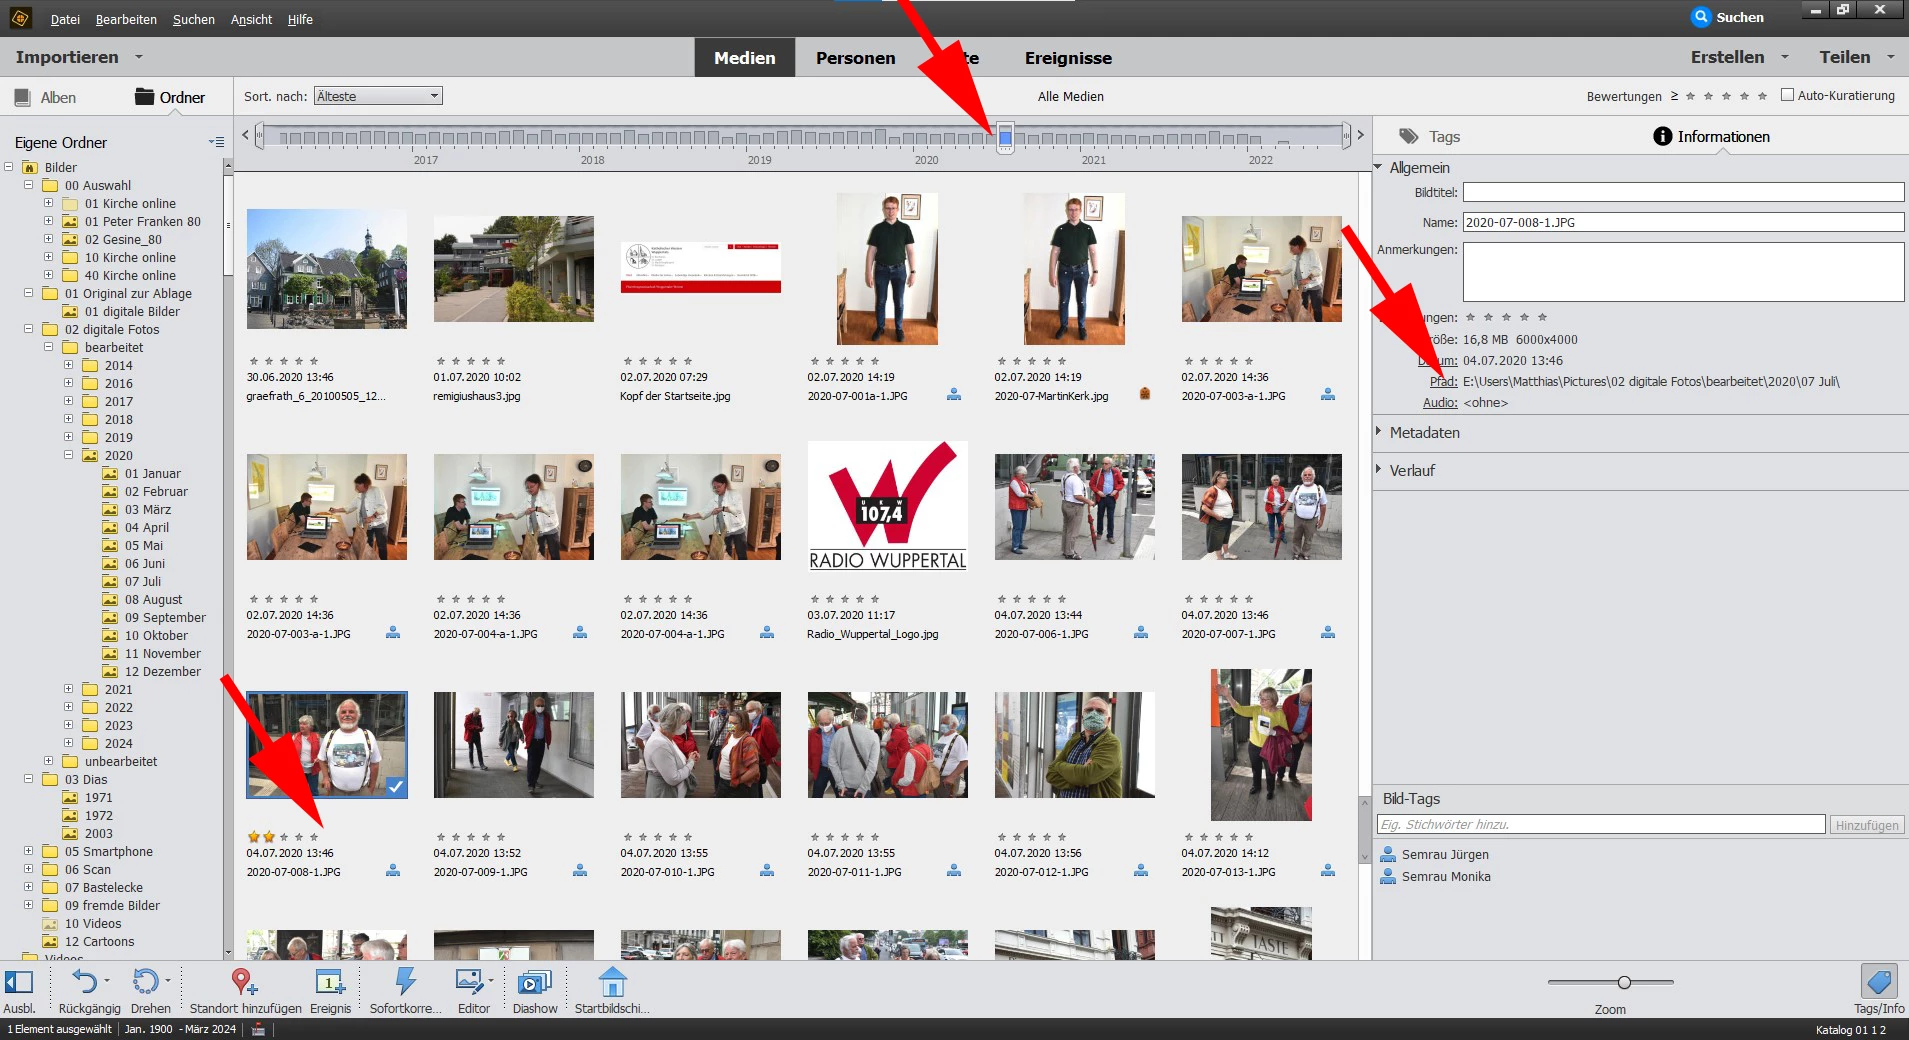Click person tag icon under 2020-07-001a-1.JPG
Screen dimensions: 1909x1040
954,395
